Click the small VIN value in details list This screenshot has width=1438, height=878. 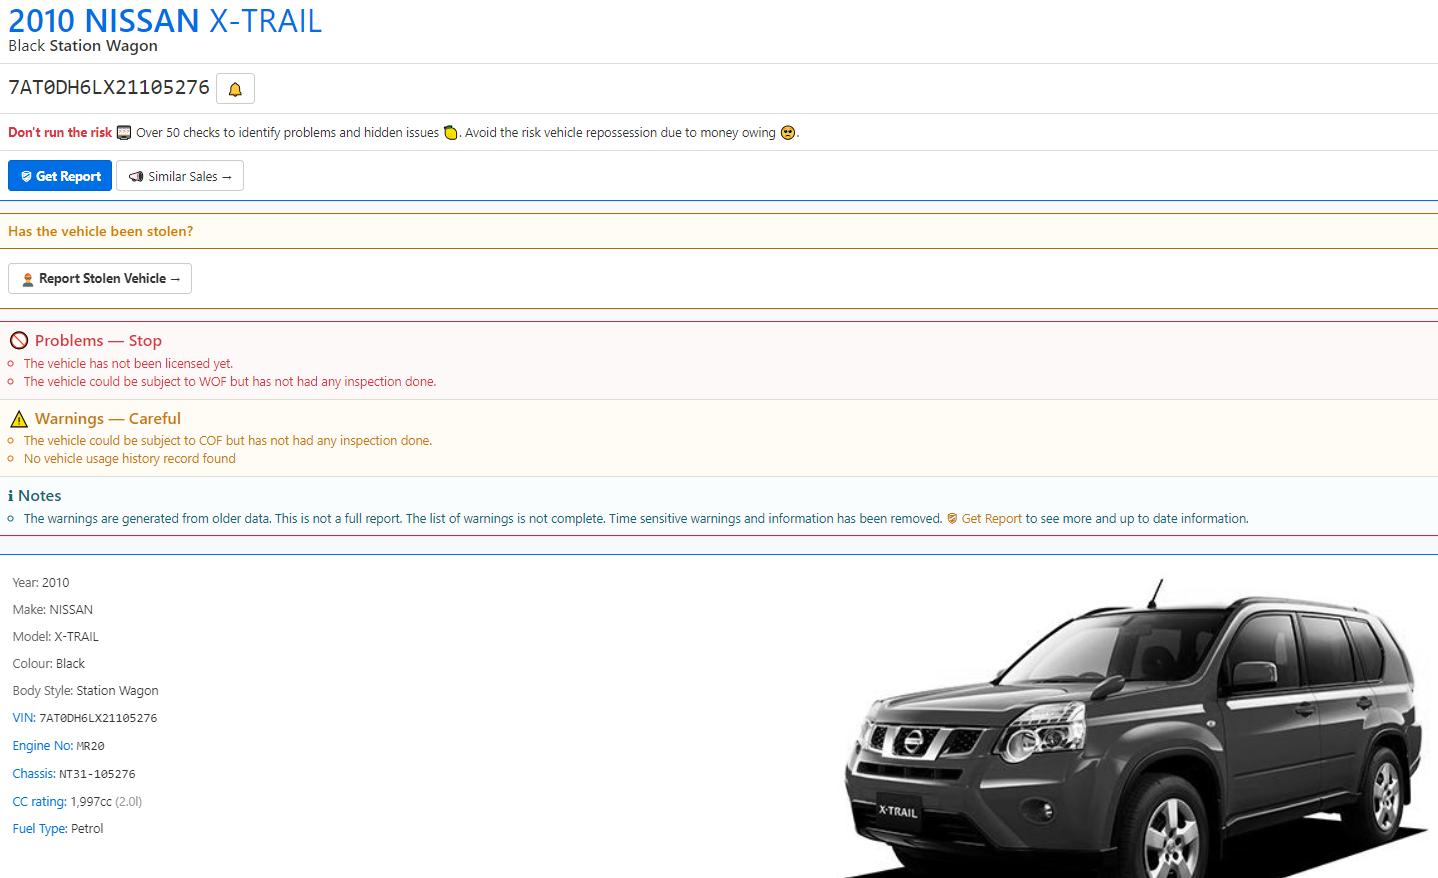click(x=98, y=718)
